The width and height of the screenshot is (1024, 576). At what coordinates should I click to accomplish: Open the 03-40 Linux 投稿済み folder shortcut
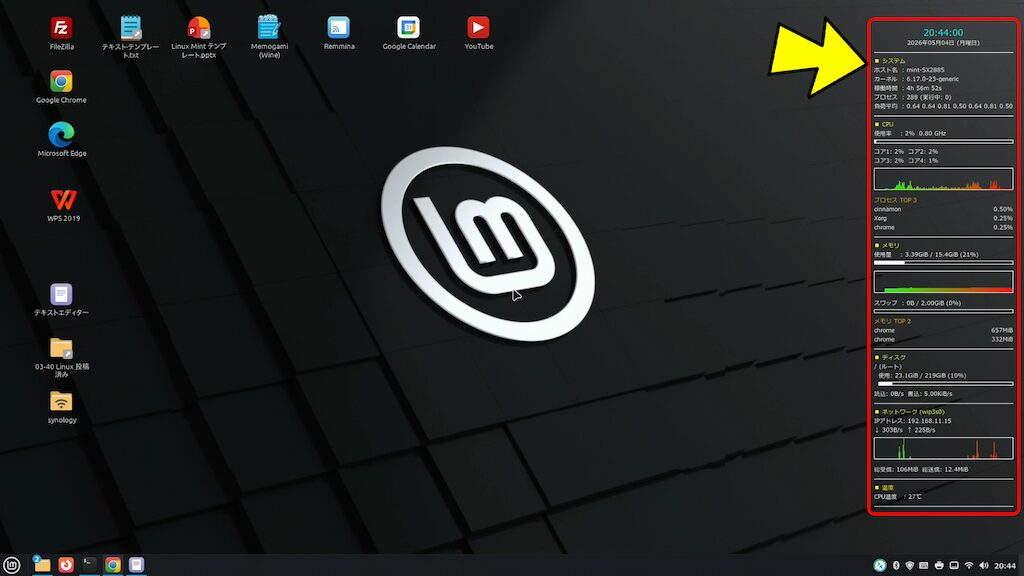coord(61,358)
